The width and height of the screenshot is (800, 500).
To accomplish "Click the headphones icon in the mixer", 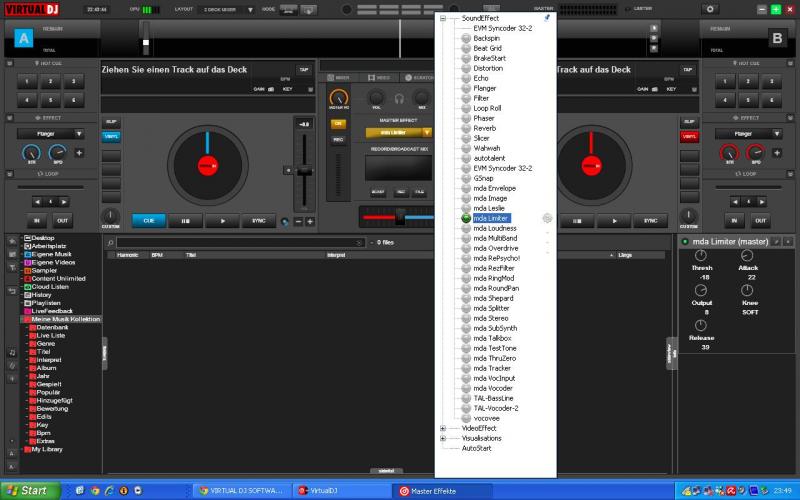I will (399, 98).
